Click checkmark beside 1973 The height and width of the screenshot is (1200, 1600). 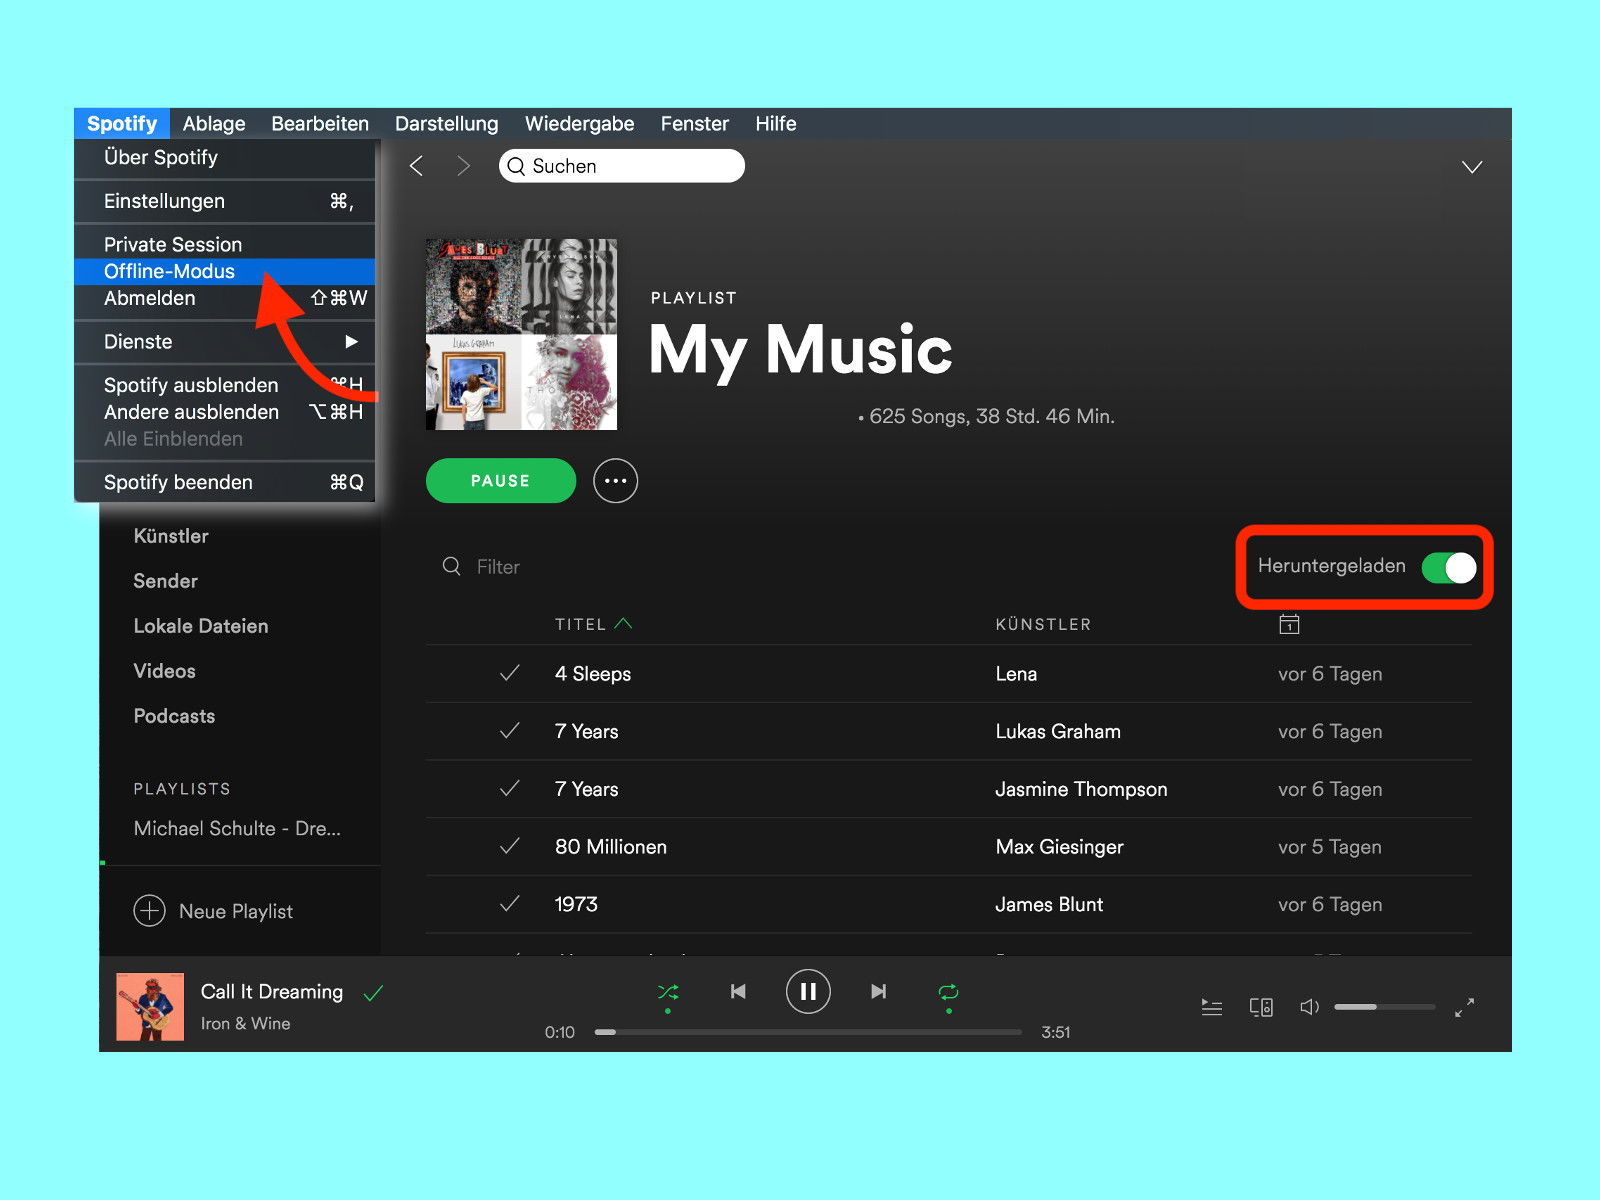pyautogui.click(x=509, y=904)
